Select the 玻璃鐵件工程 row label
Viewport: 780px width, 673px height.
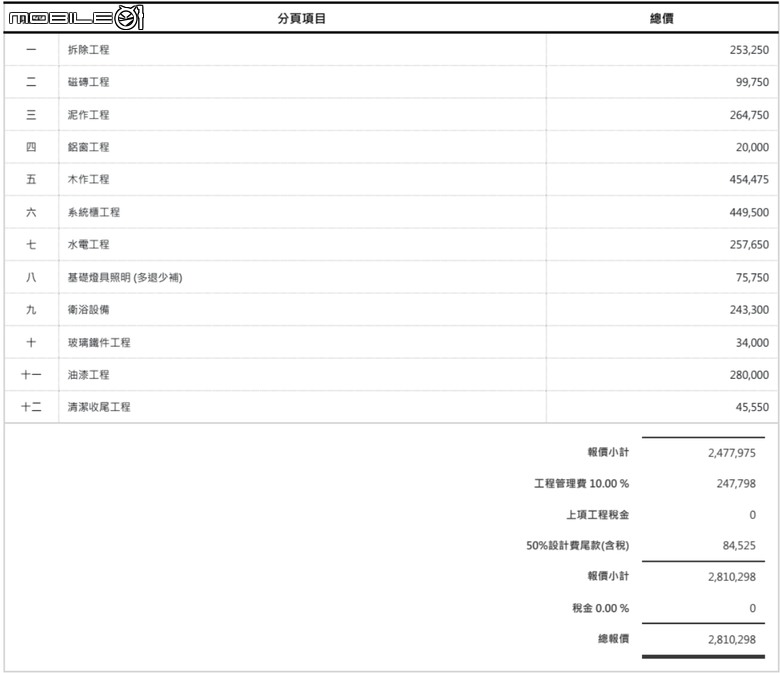[99, 343]
